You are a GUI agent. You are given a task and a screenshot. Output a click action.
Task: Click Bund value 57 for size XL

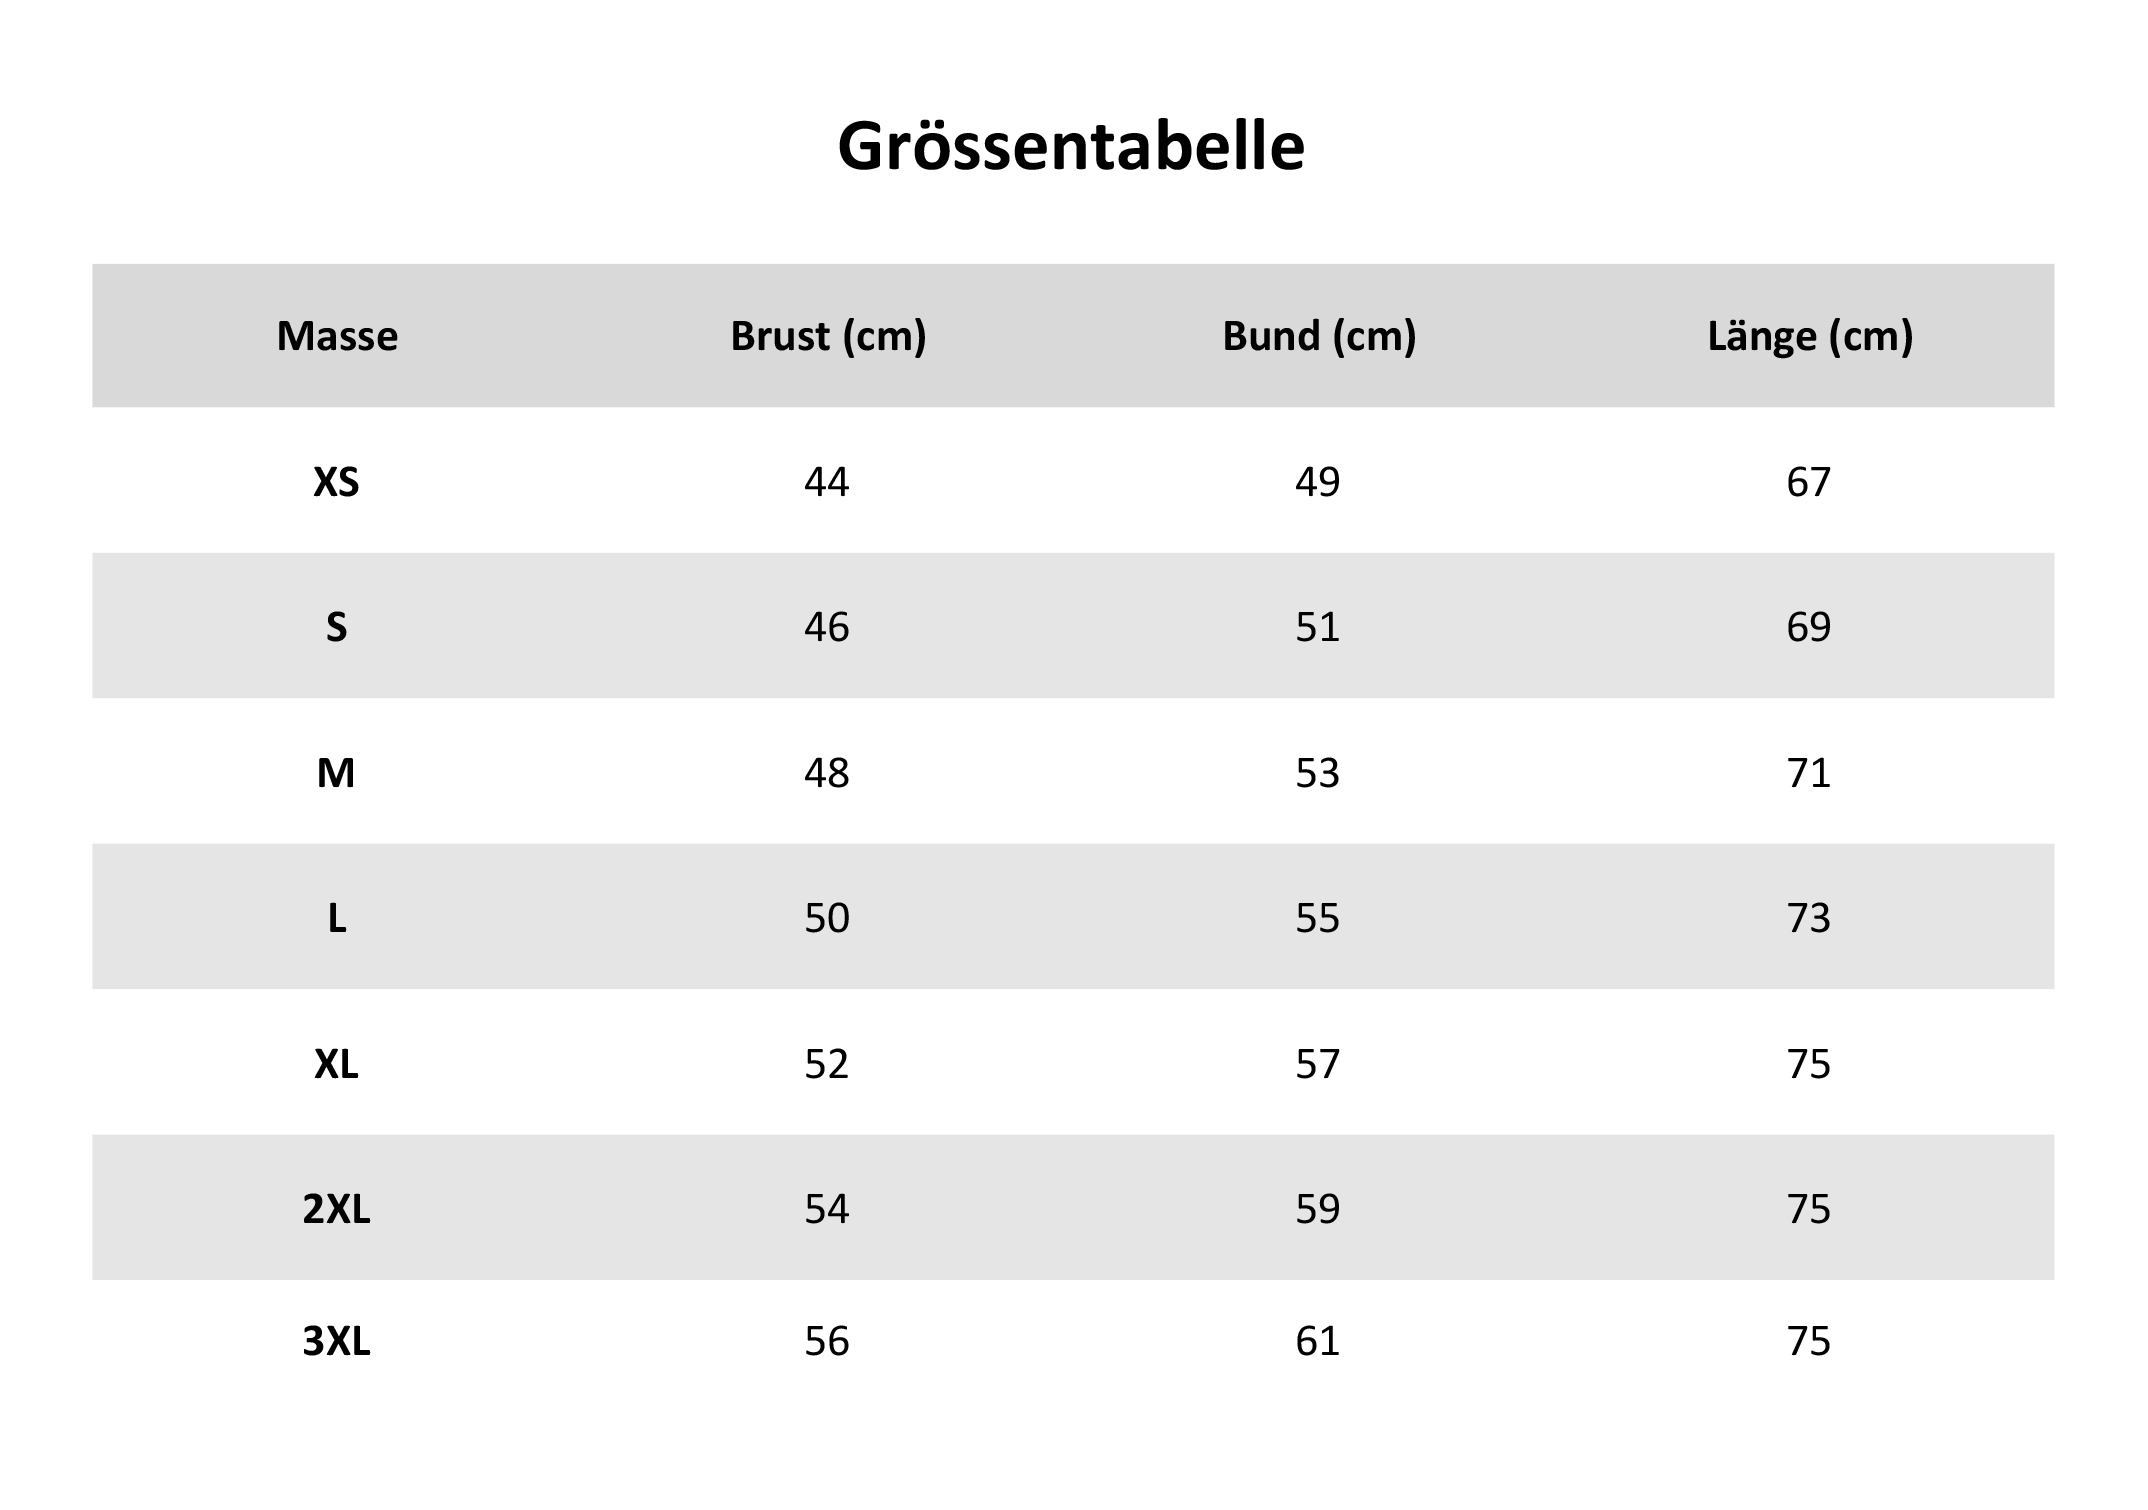(1318, 1064)
